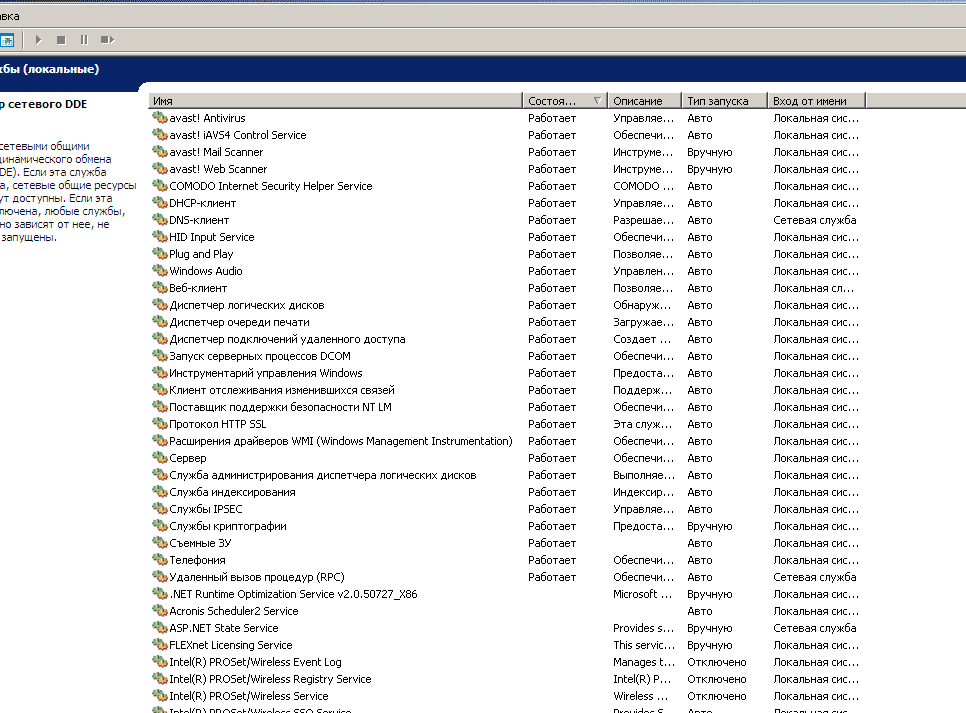
Task: Click gear icon of Сервер service
Action: [160, 457]
